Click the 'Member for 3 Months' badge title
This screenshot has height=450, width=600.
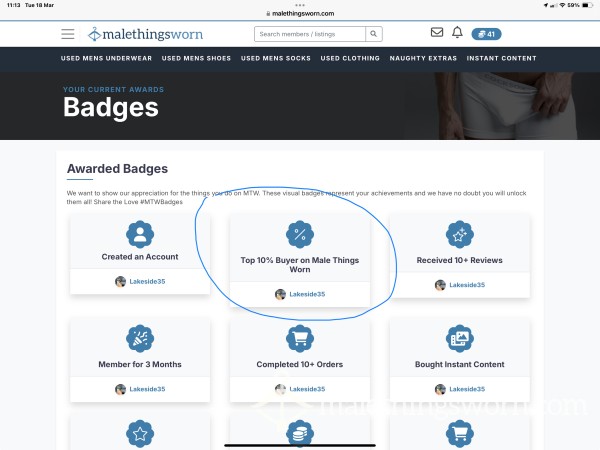(140, 364)
